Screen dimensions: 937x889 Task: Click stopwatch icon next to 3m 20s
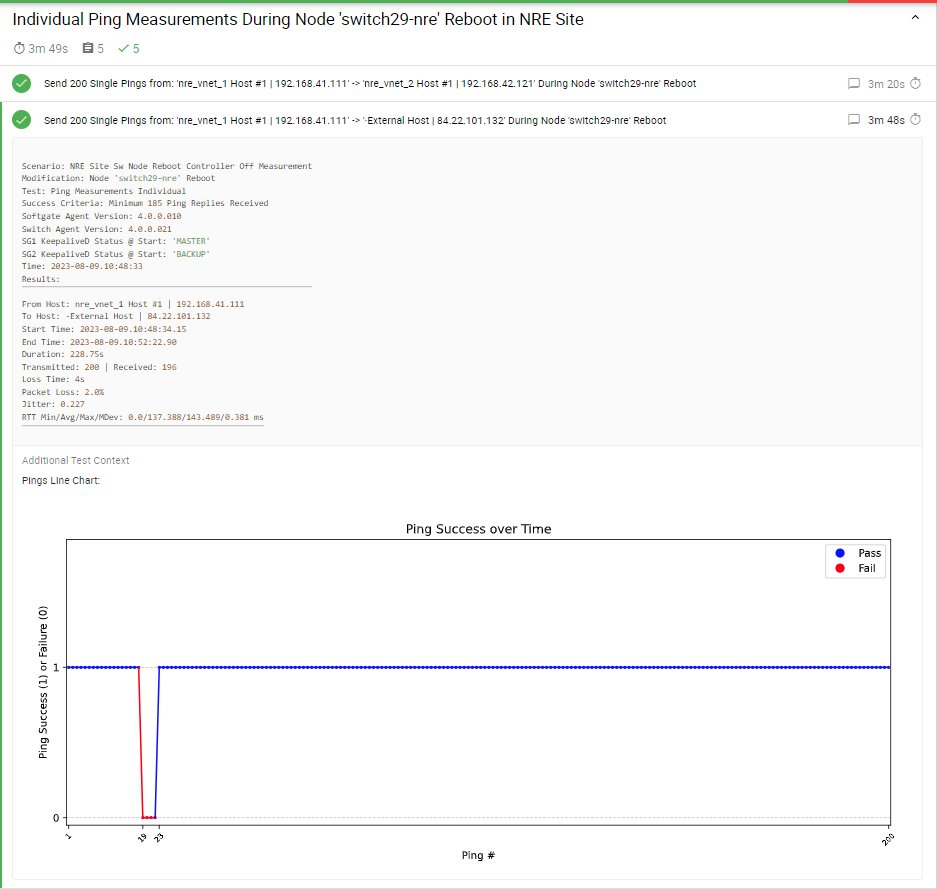915,84
